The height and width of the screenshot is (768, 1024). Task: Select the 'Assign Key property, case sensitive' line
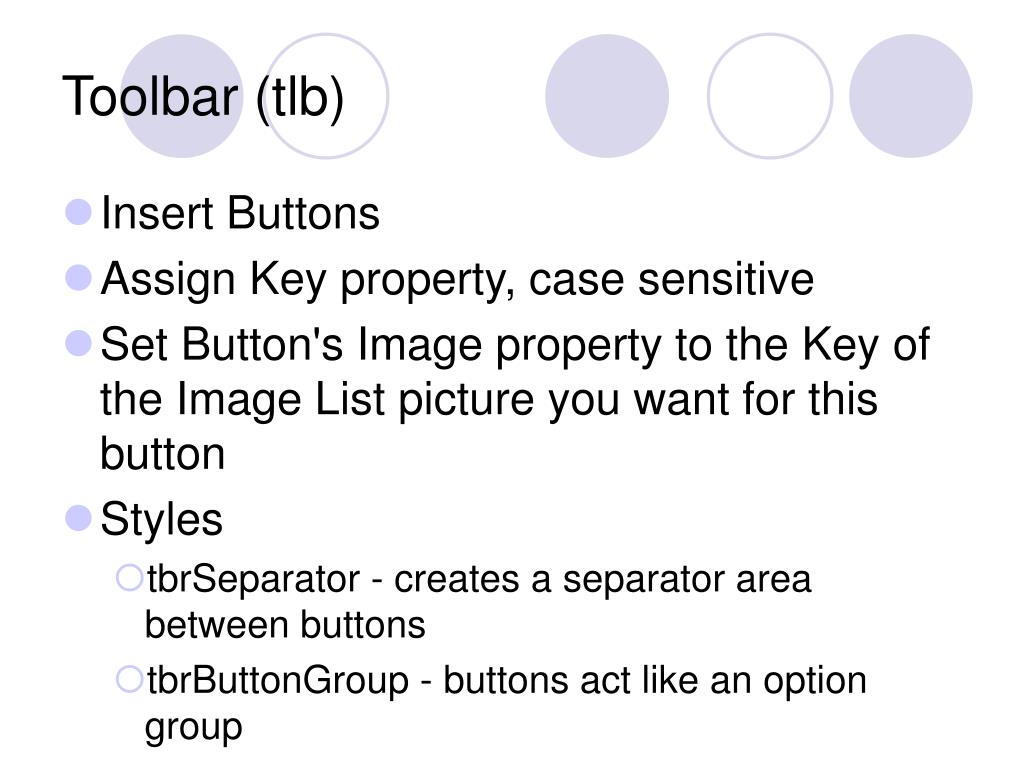[457, 281]
